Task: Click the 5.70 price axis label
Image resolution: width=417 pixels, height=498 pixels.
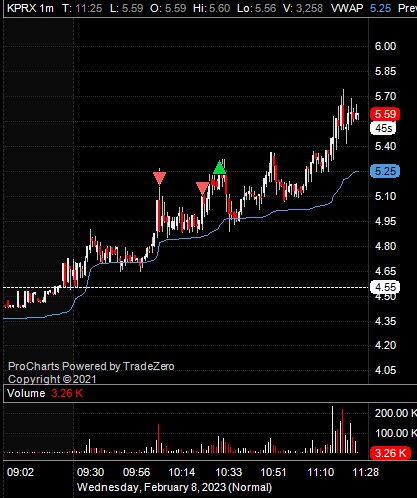Action: coord(385,96)
